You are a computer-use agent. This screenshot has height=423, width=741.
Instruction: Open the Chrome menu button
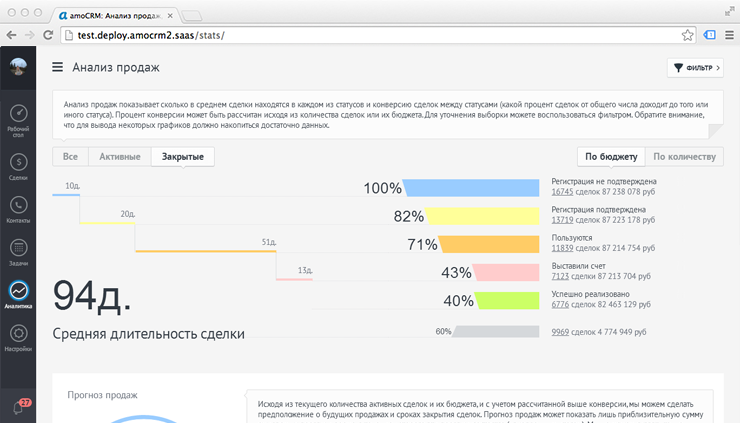tap(728, 34)
